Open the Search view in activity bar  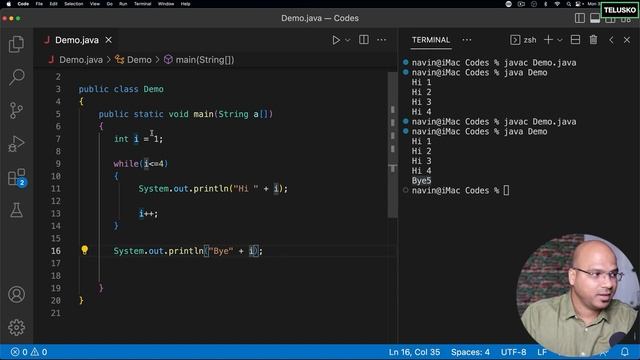[x=16, y=77]
